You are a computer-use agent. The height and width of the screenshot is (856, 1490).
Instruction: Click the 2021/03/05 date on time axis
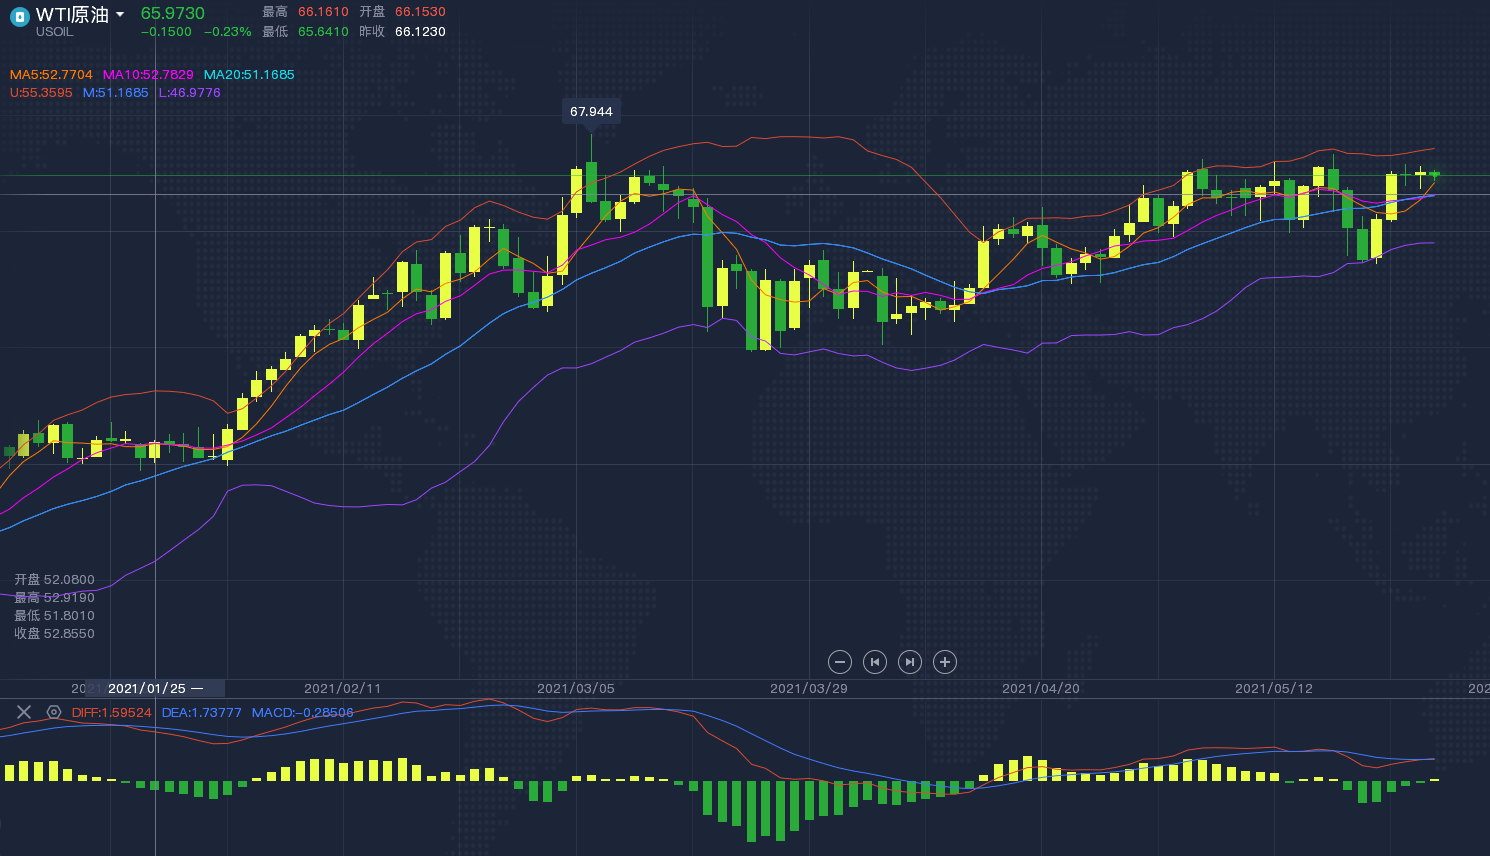click(x=576, y=689)
